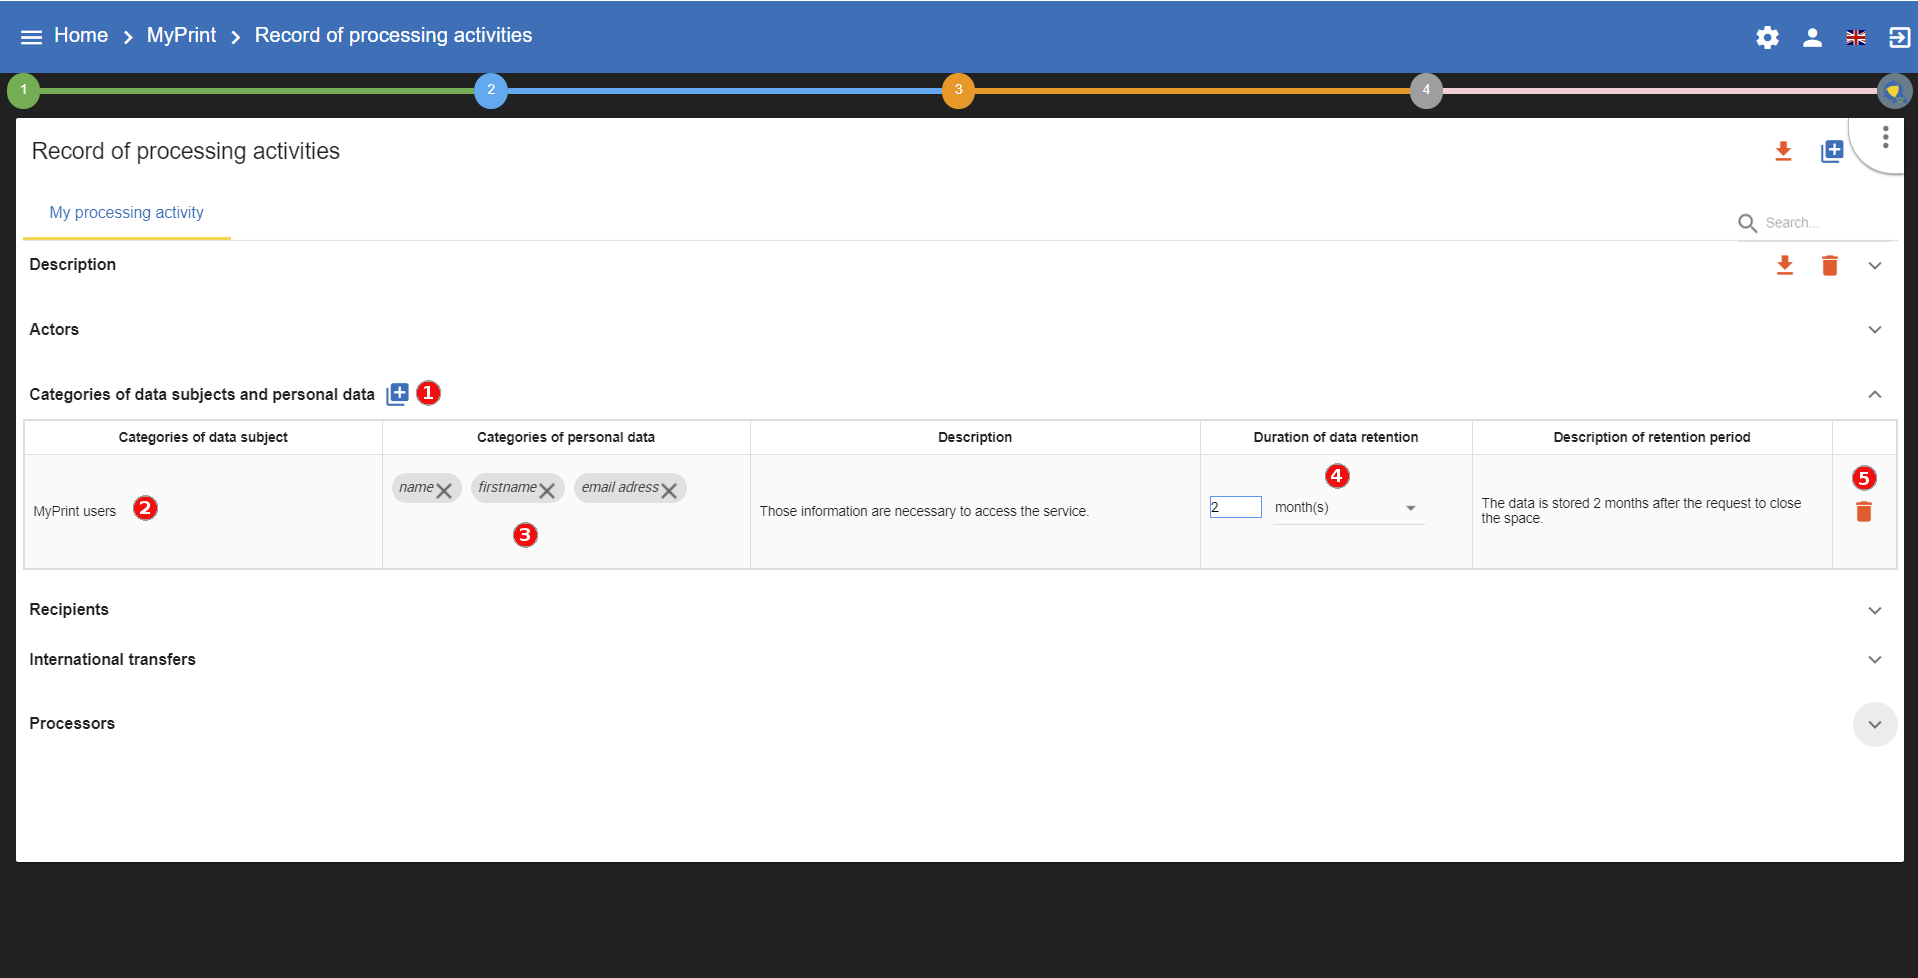This screenshot has height=978, width=1918.
Task: Open the hamburger navigation menu
Action: click(32, 37)
